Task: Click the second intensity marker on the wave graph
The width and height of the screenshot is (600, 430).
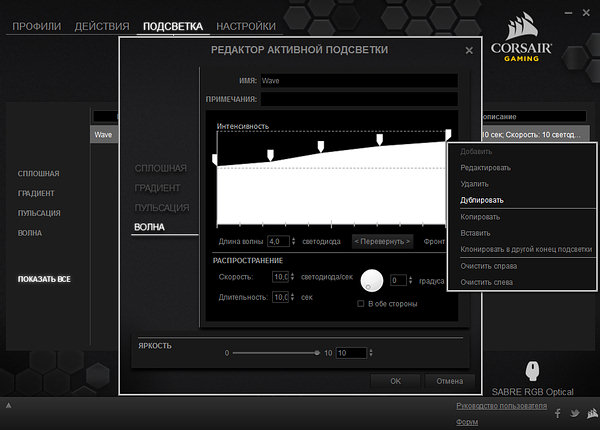Action: pos(269,153)
